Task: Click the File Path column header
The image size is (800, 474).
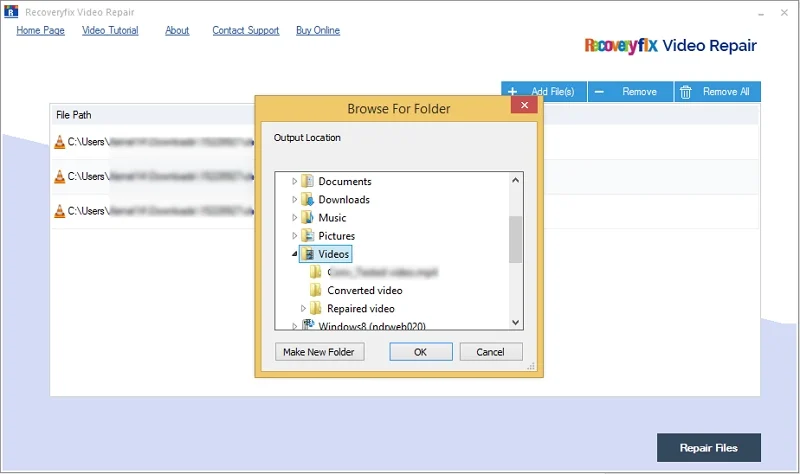Action: tap(74, 115)
